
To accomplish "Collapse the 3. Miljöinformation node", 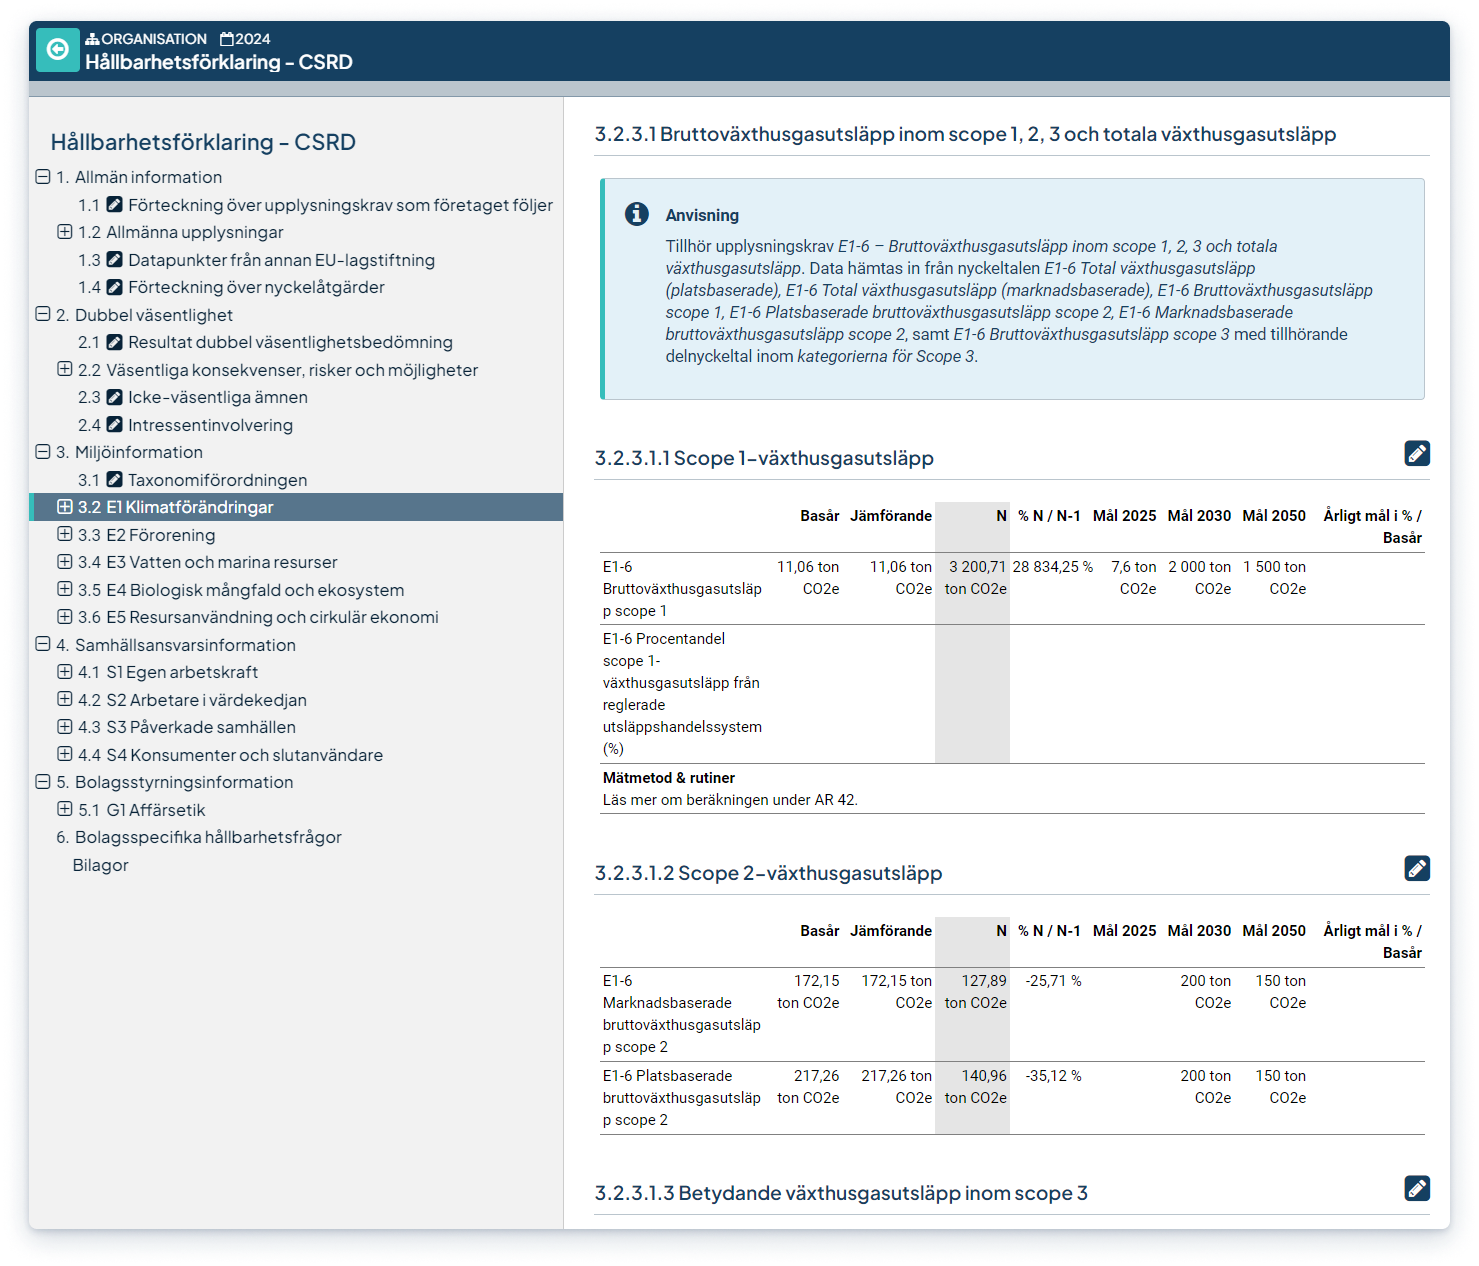I will point(43,451).
